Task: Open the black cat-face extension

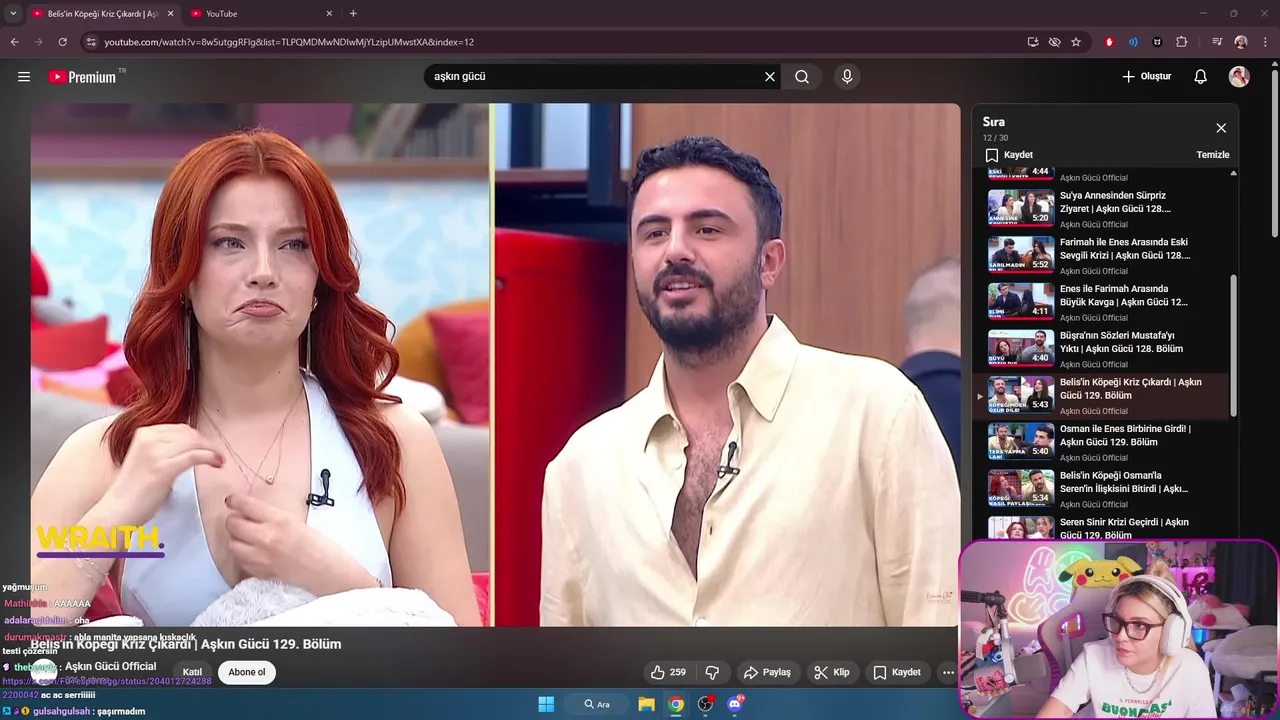Action: [x=1157, y=42]
